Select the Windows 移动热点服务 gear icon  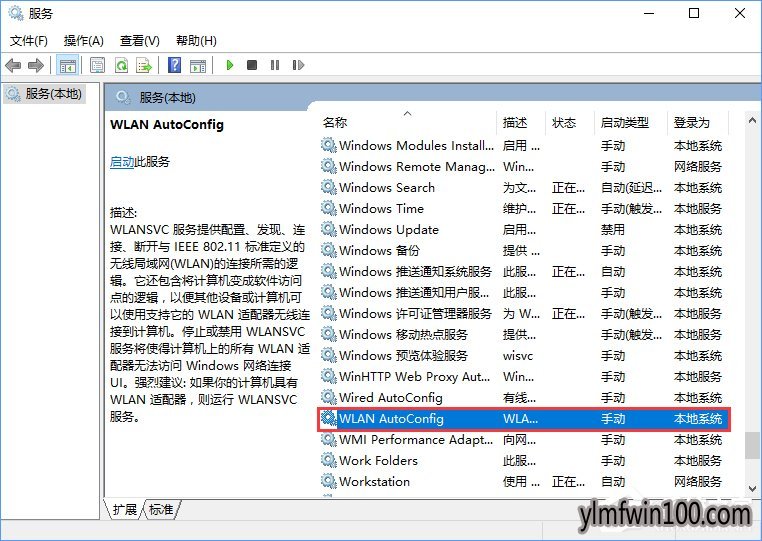coord(329,334)
